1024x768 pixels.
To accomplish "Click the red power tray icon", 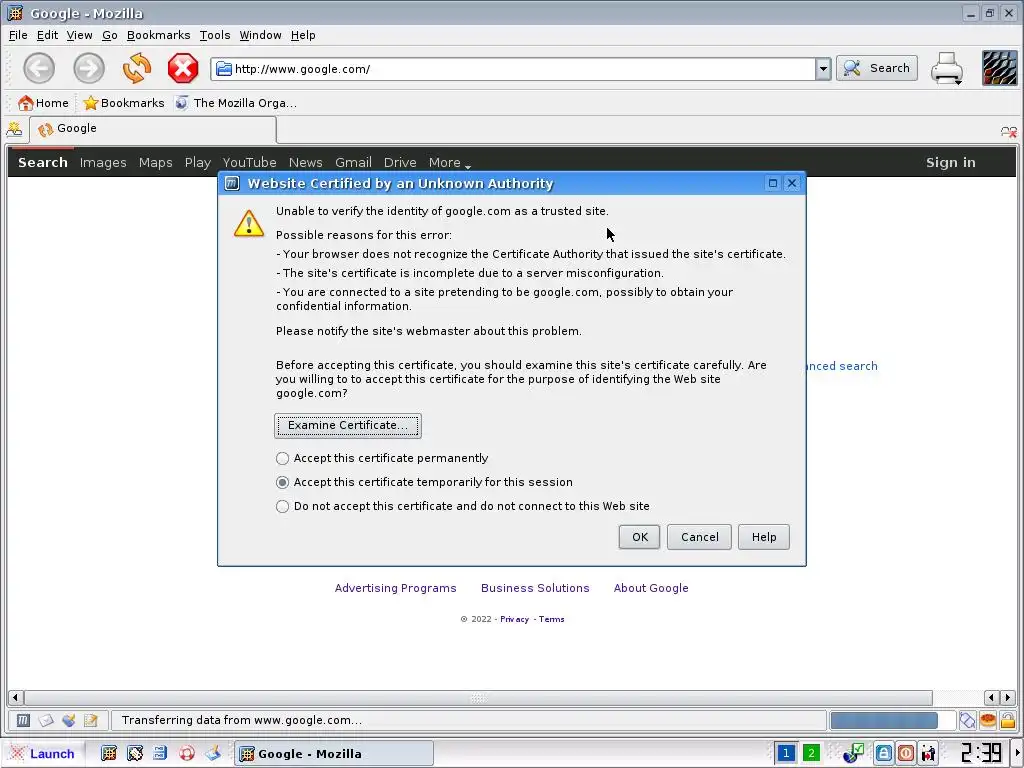I will [906, 753].
